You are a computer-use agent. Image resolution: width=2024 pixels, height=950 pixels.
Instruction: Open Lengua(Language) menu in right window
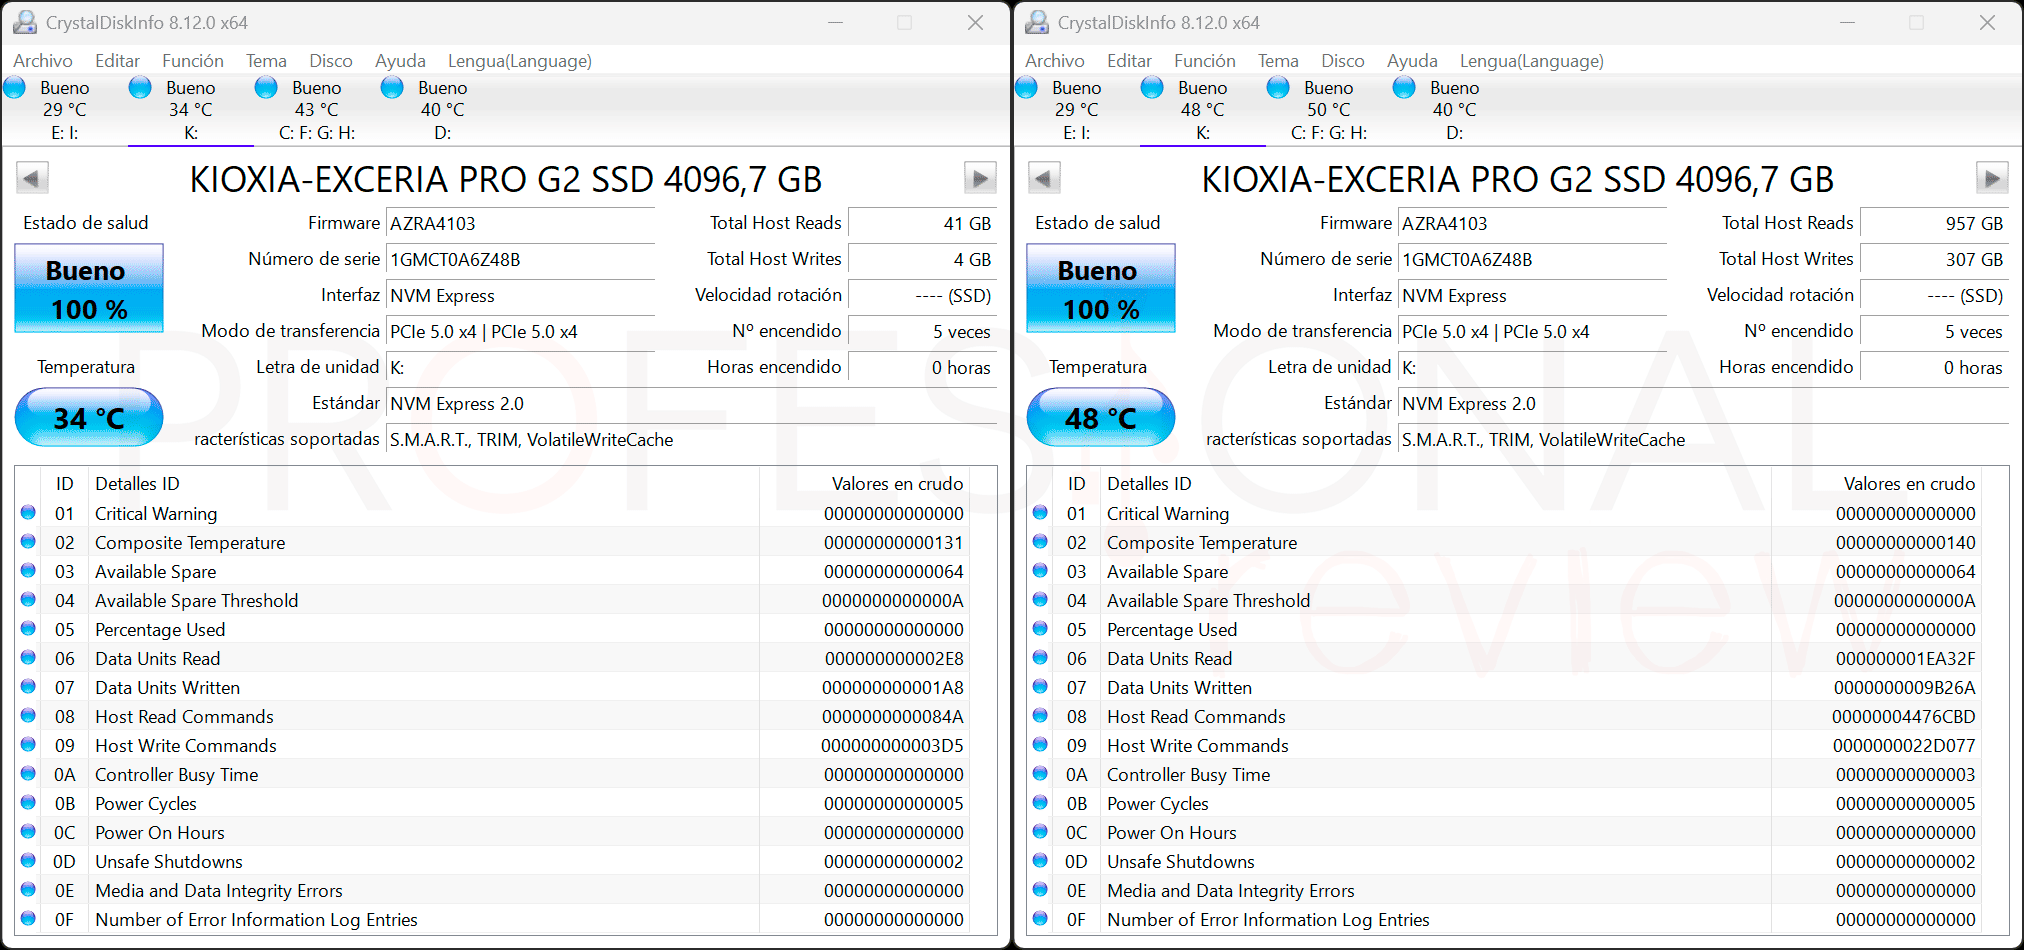(1532, 61)
